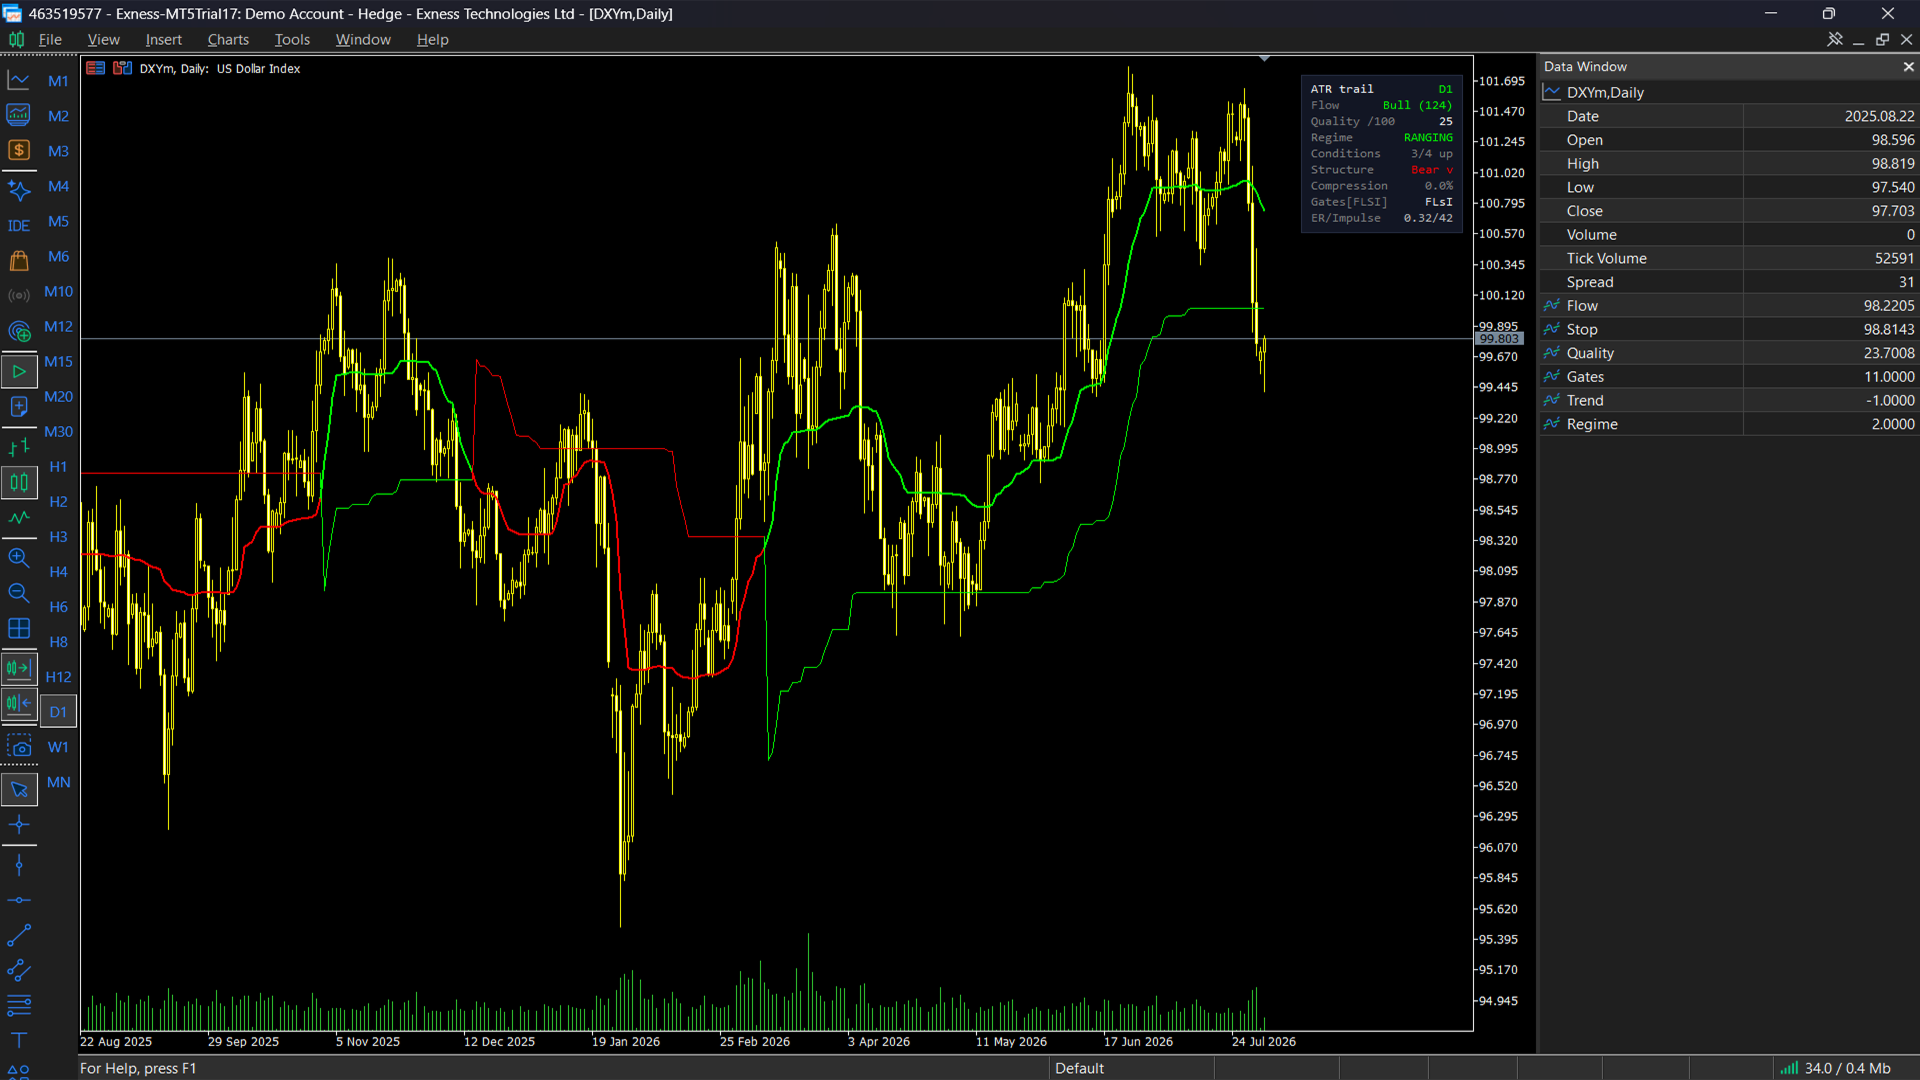The height and width of the screenshot is (1080, 1920).
Task: Select the D1 timeframe
Action: [x=58, y=712]
